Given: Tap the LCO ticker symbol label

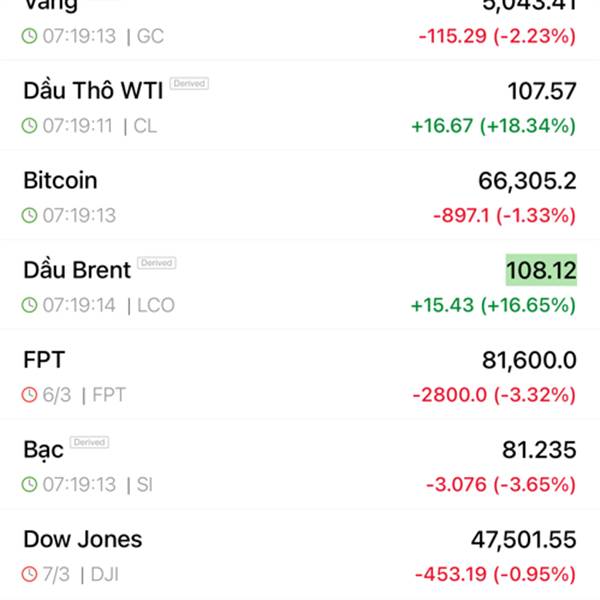Looking at the screenshot, I should tap(156, 306).
